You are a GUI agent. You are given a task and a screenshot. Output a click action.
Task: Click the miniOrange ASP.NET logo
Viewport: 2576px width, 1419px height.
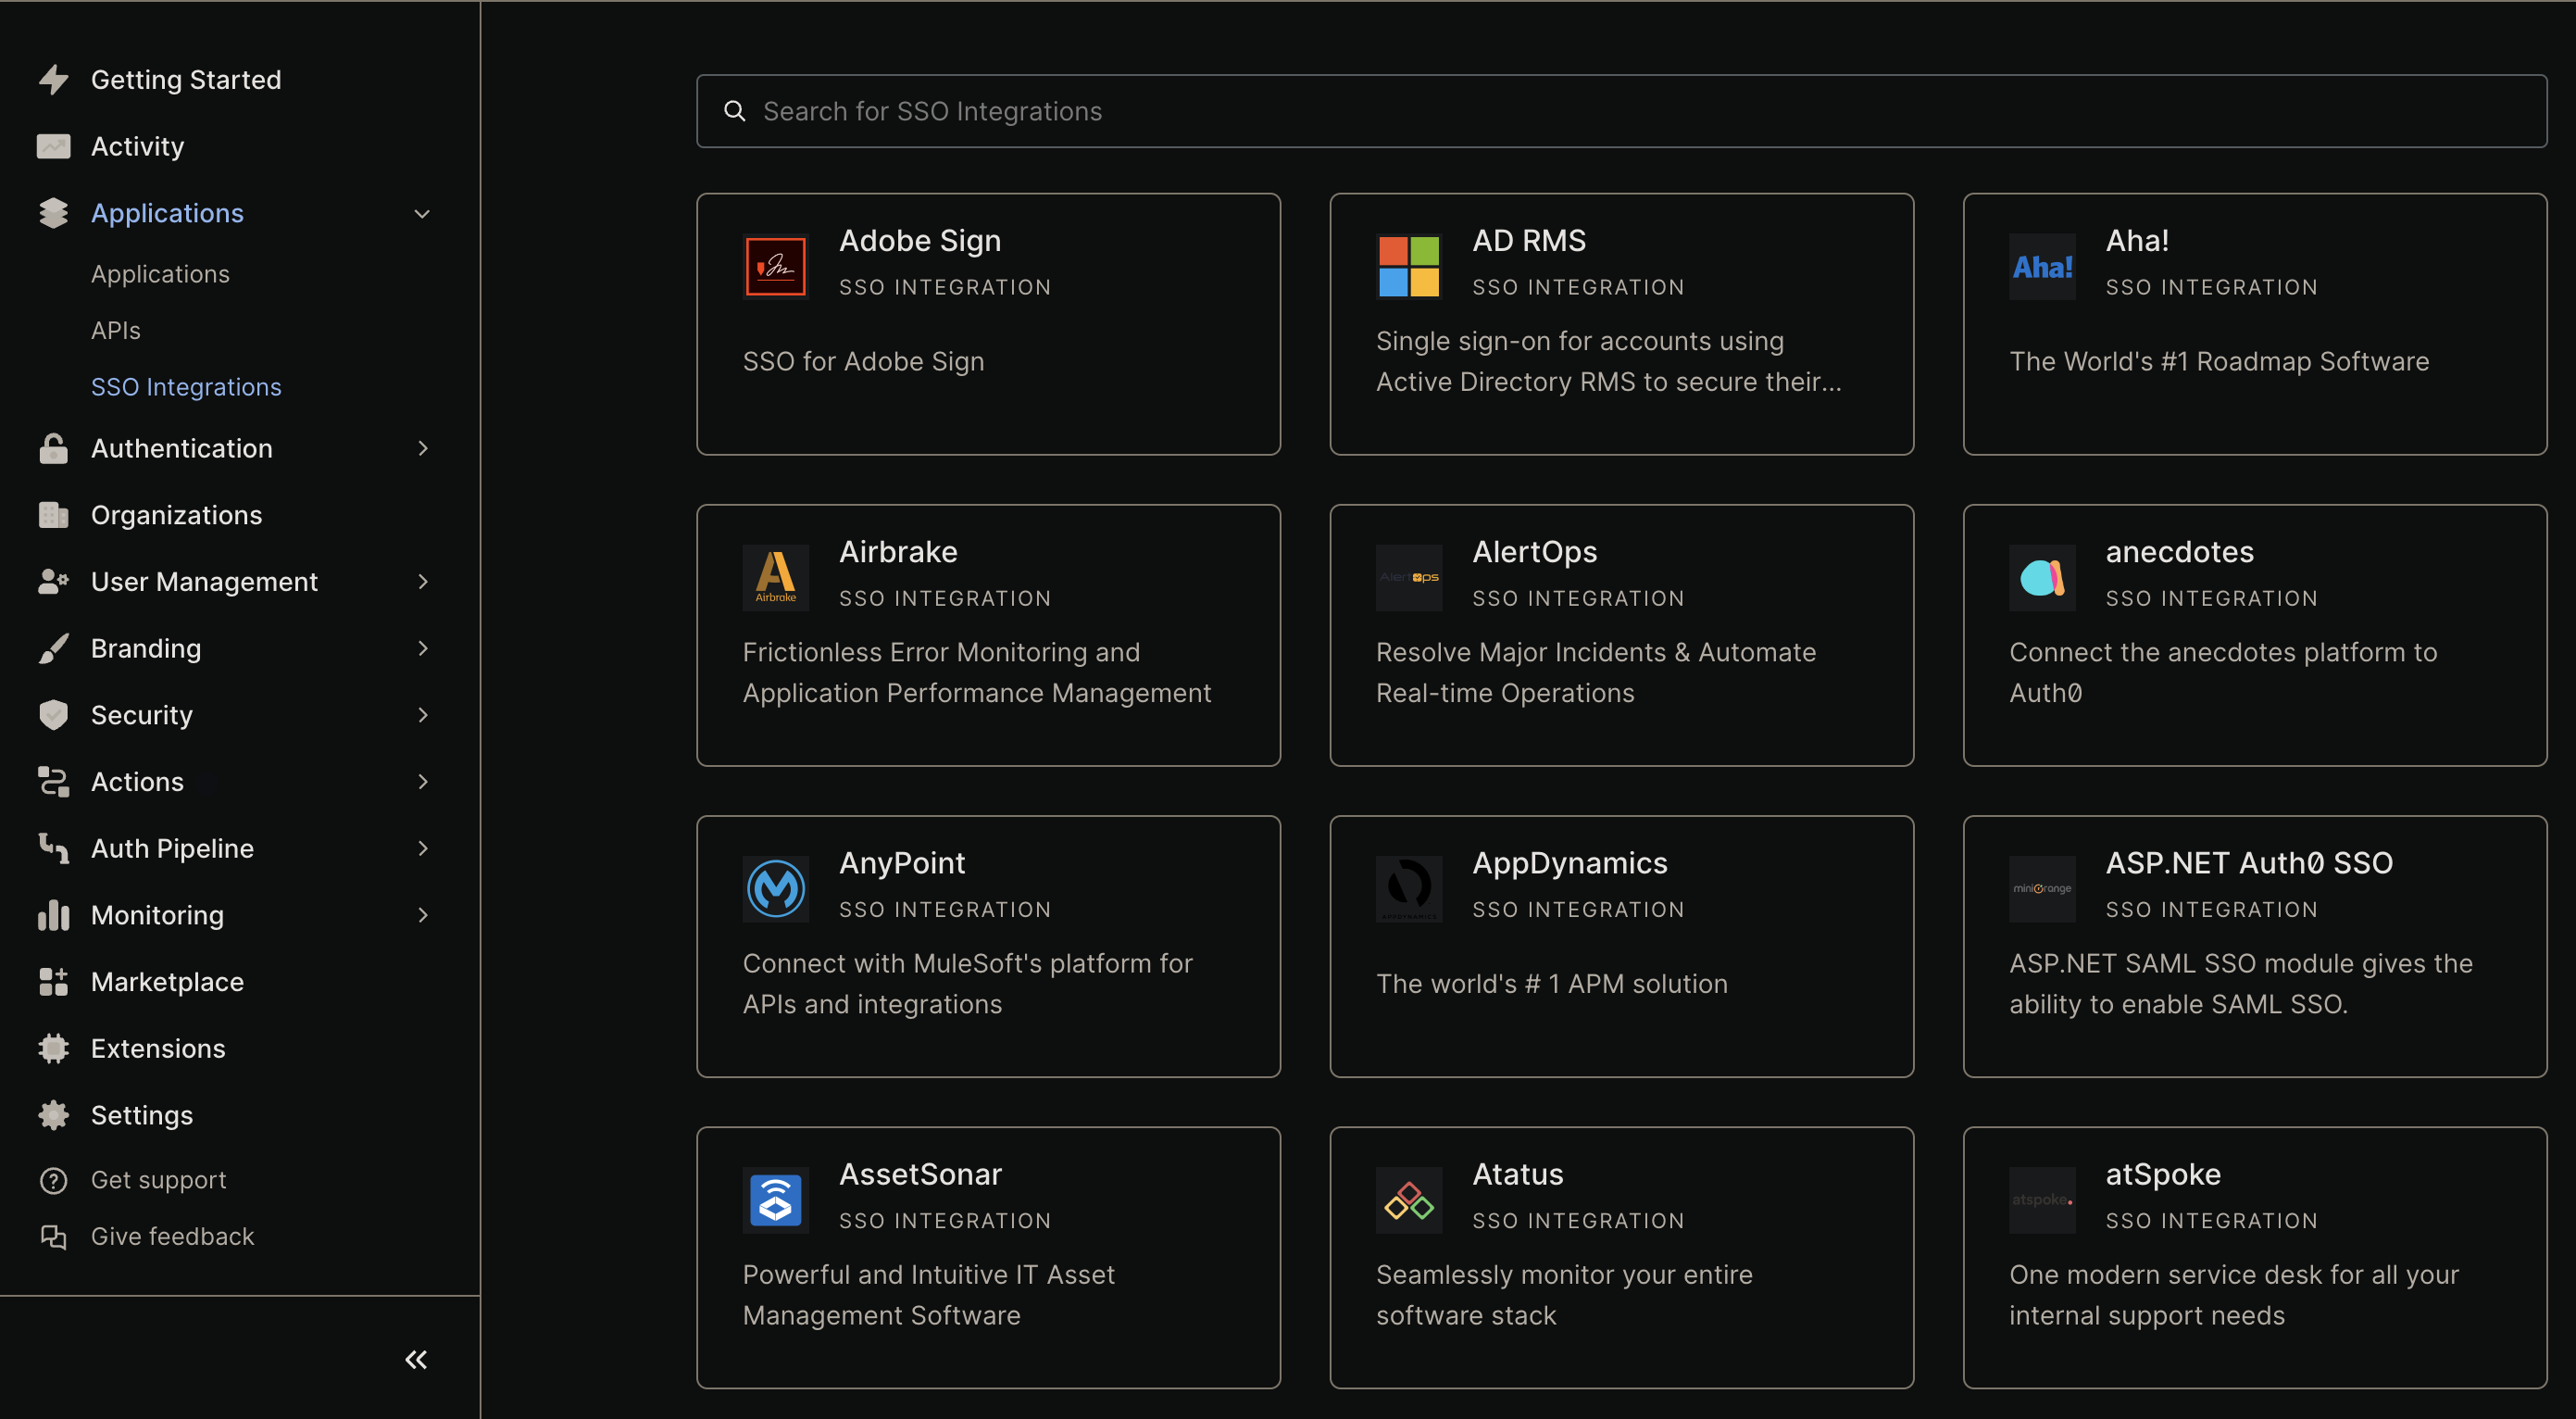[x=2042, y=888]
